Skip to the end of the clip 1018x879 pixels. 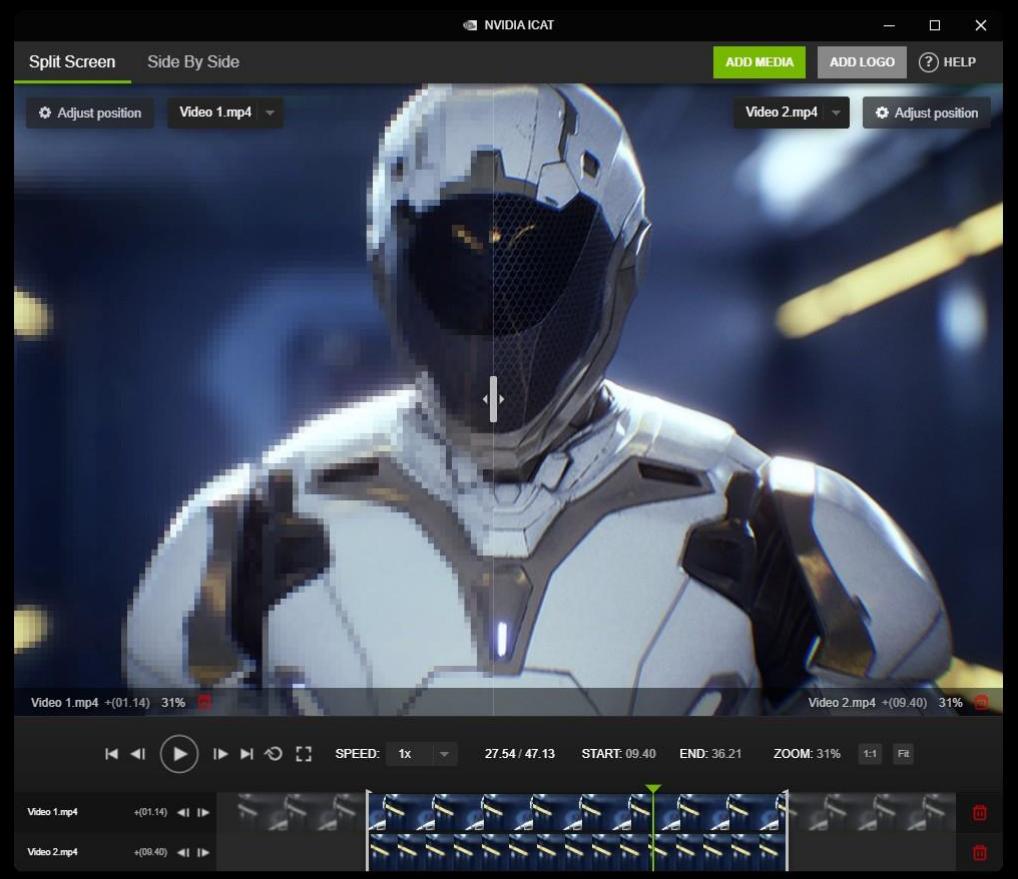click(247, 754)
